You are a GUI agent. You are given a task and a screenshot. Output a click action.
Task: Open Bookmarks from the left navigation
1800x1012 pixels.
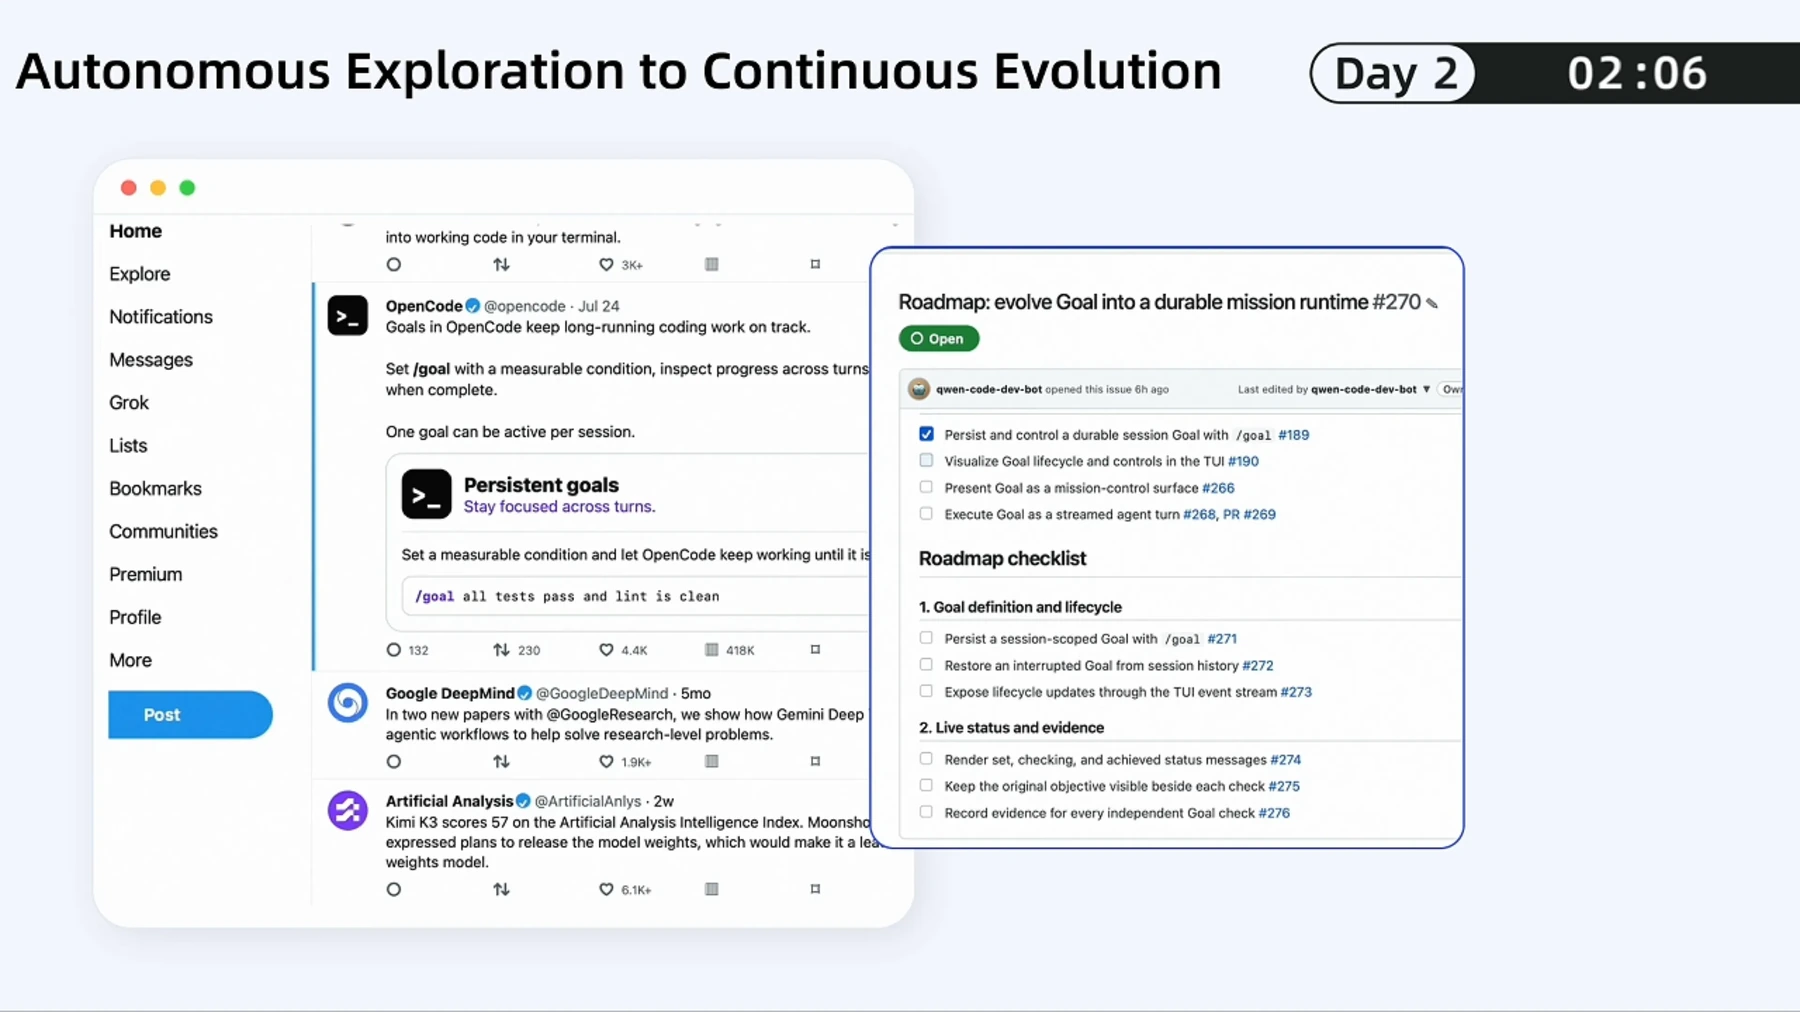coord(156,489)
